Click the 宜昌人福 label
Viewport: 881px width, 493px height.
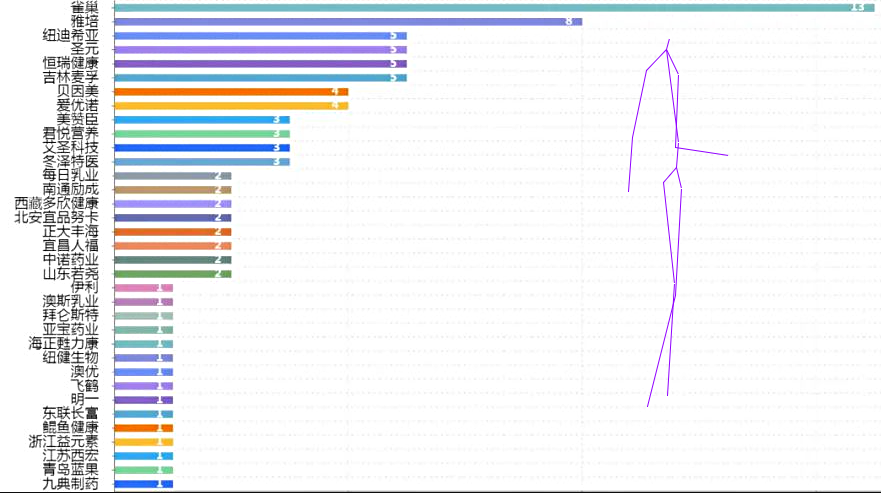(x=71, y=246)
